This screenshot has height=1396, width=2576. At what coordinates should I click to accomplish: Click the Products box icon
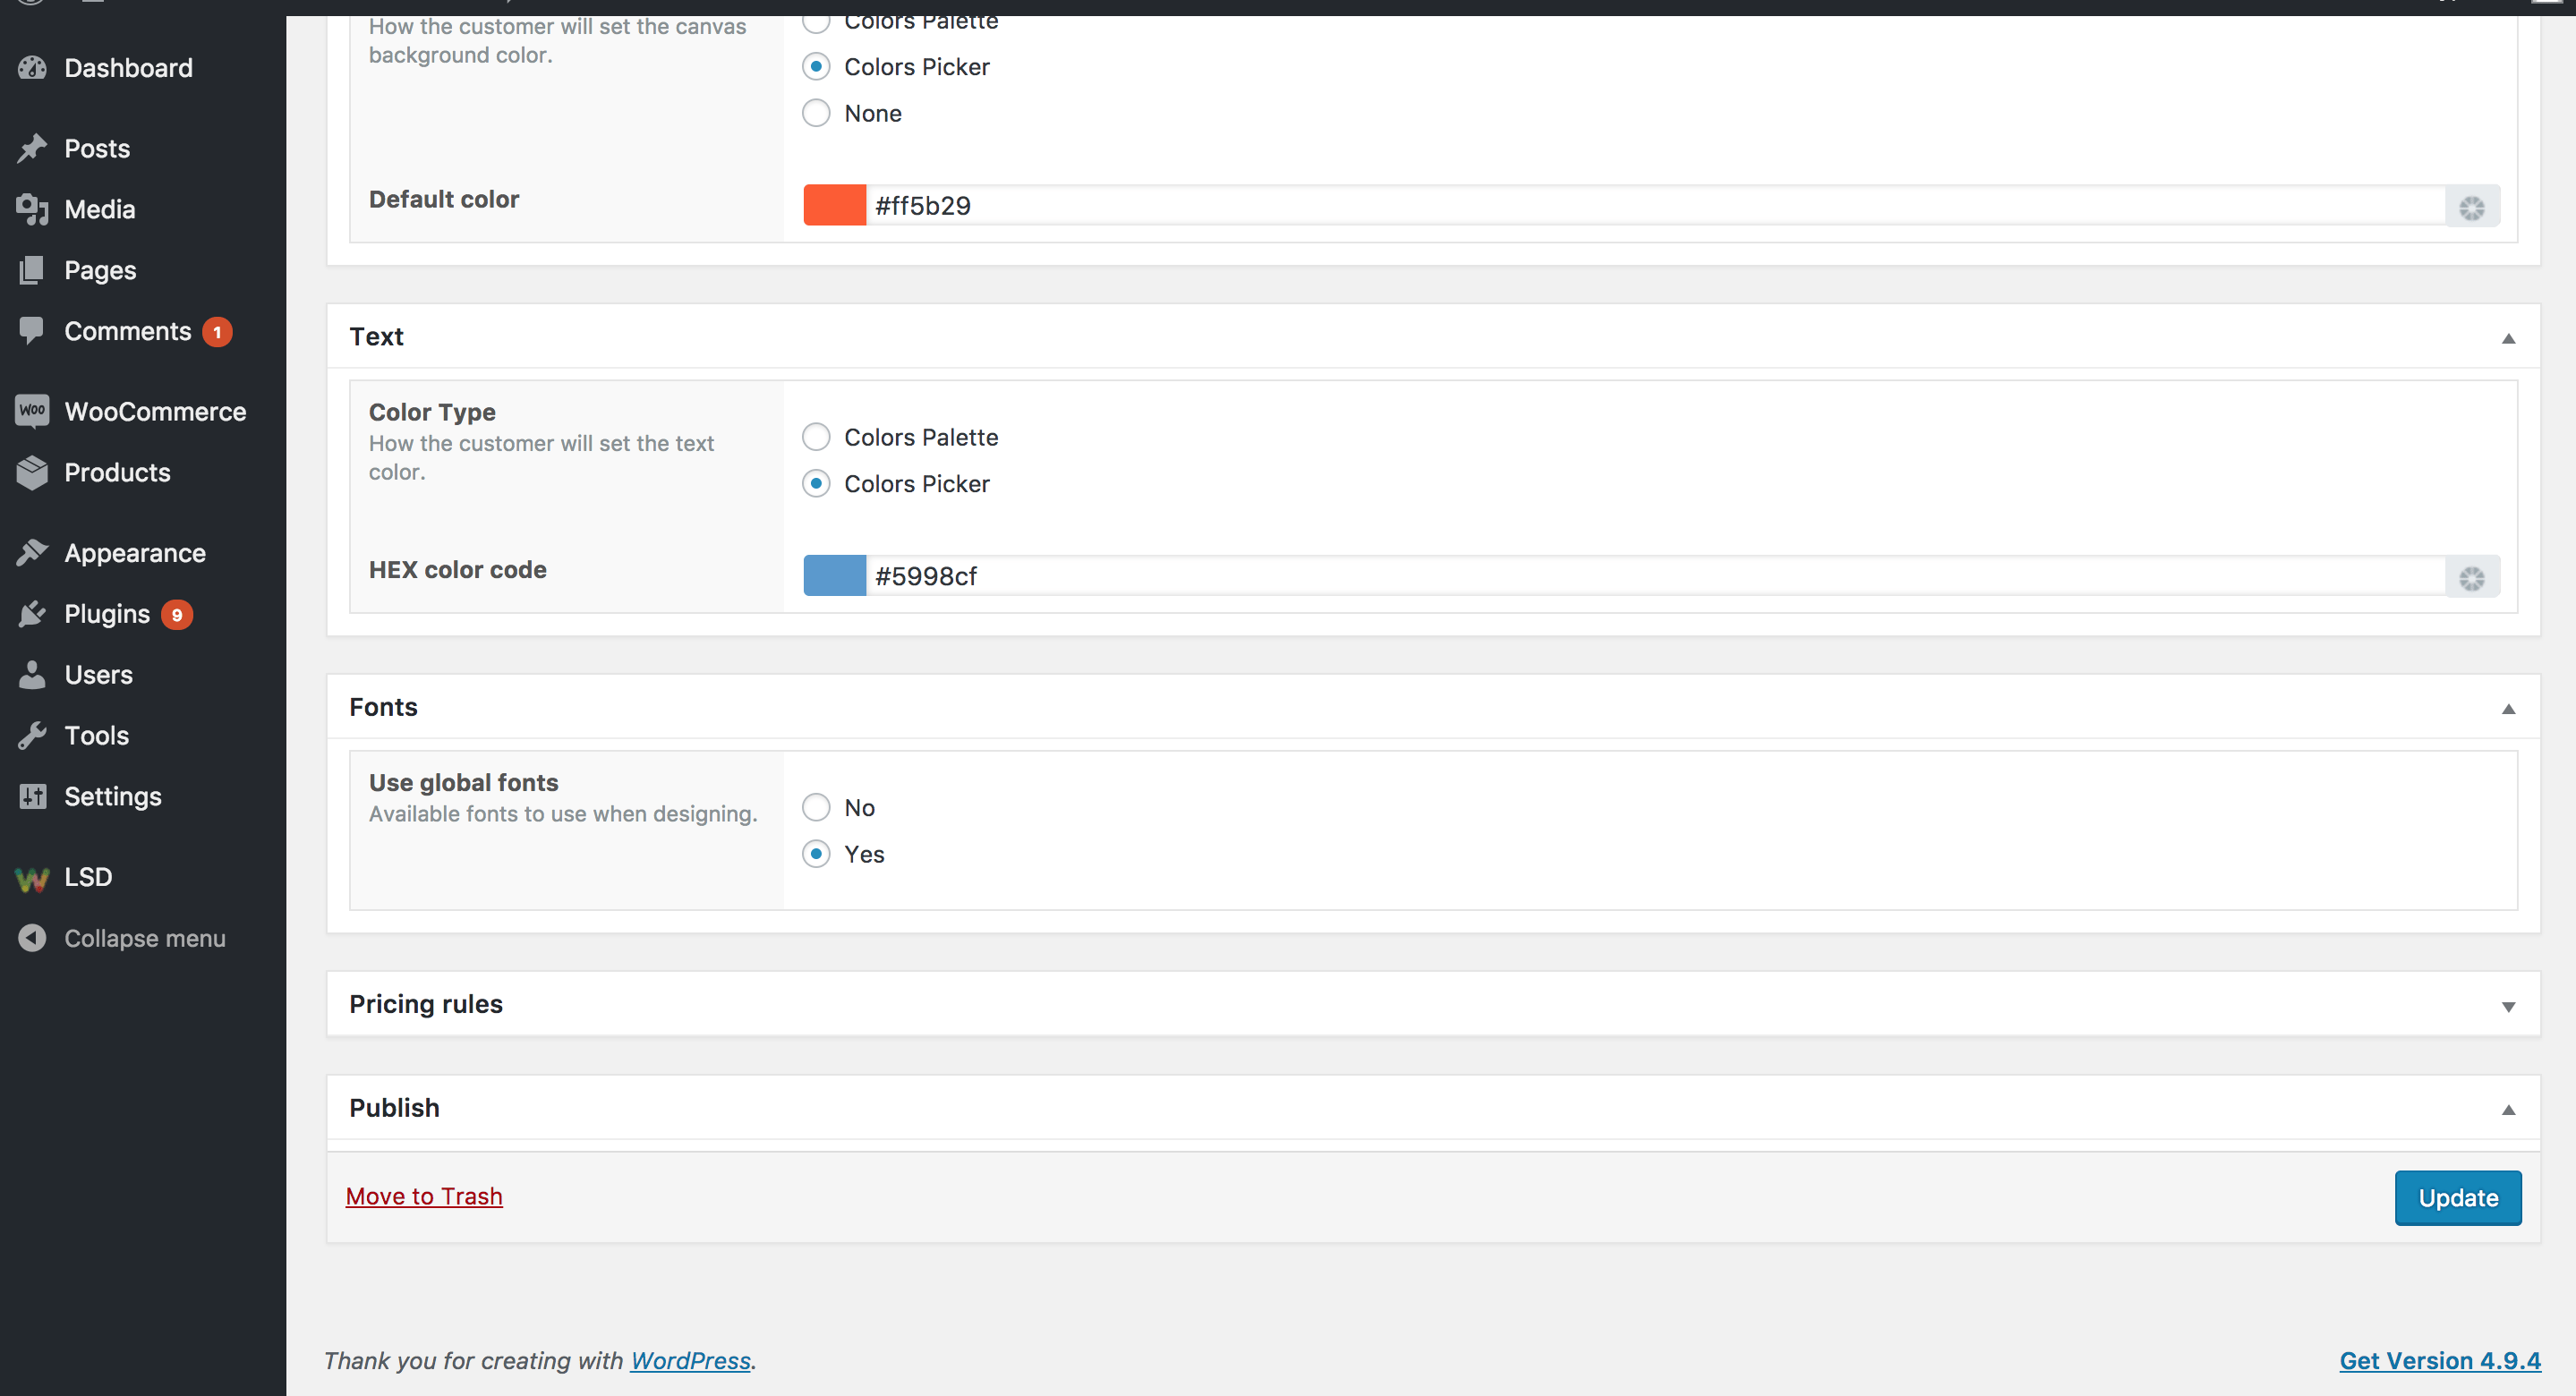tap(32, 472)
